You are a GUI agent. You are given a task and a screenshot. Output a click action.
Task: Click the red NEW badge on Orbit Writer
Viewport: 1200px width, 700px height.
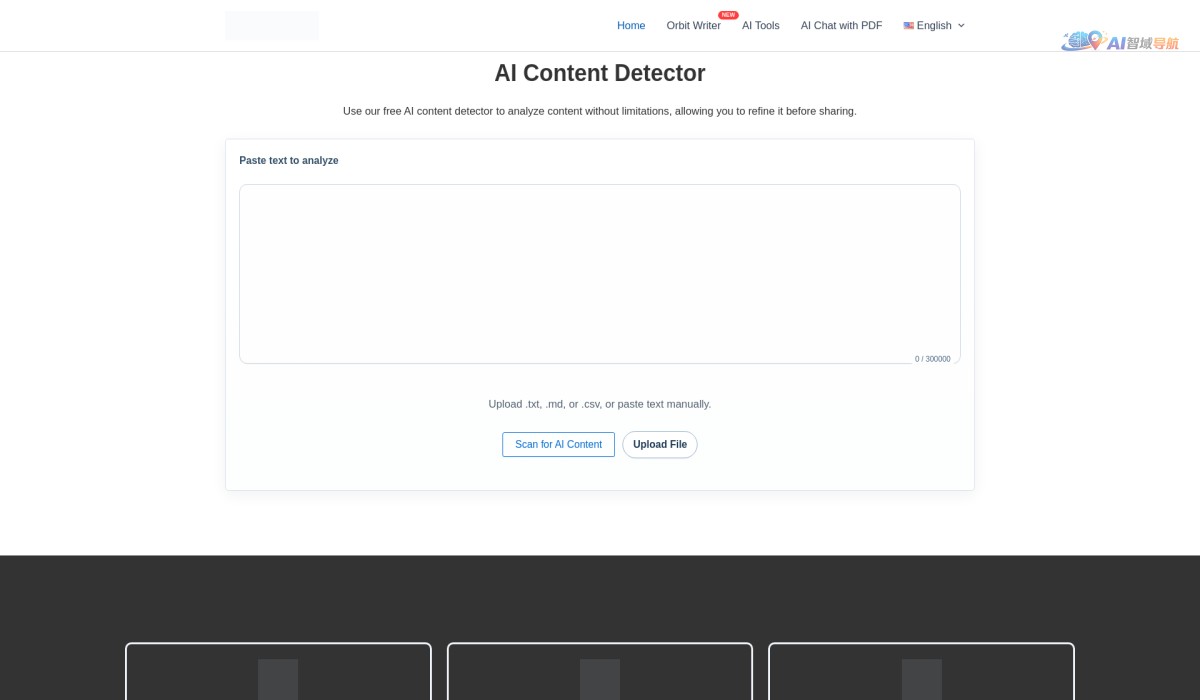[728, 15]
